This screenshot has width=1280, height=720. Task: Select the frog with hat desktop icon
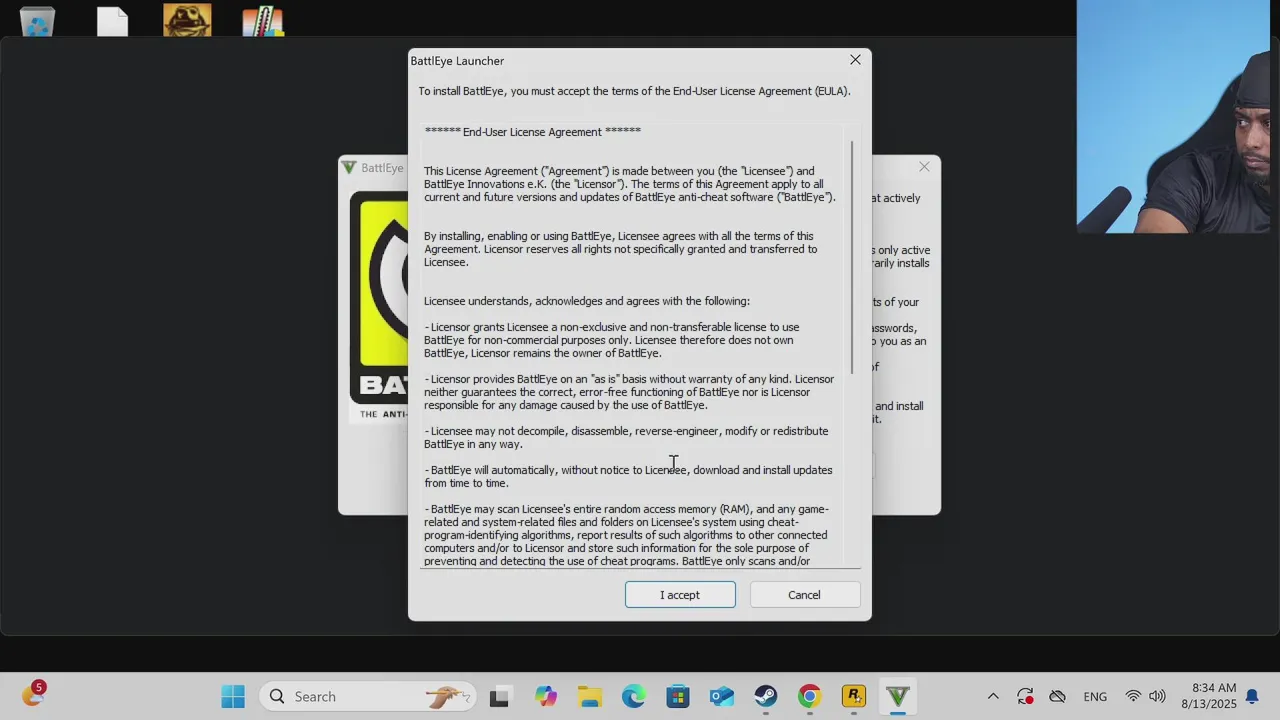(x=187, y=20)
